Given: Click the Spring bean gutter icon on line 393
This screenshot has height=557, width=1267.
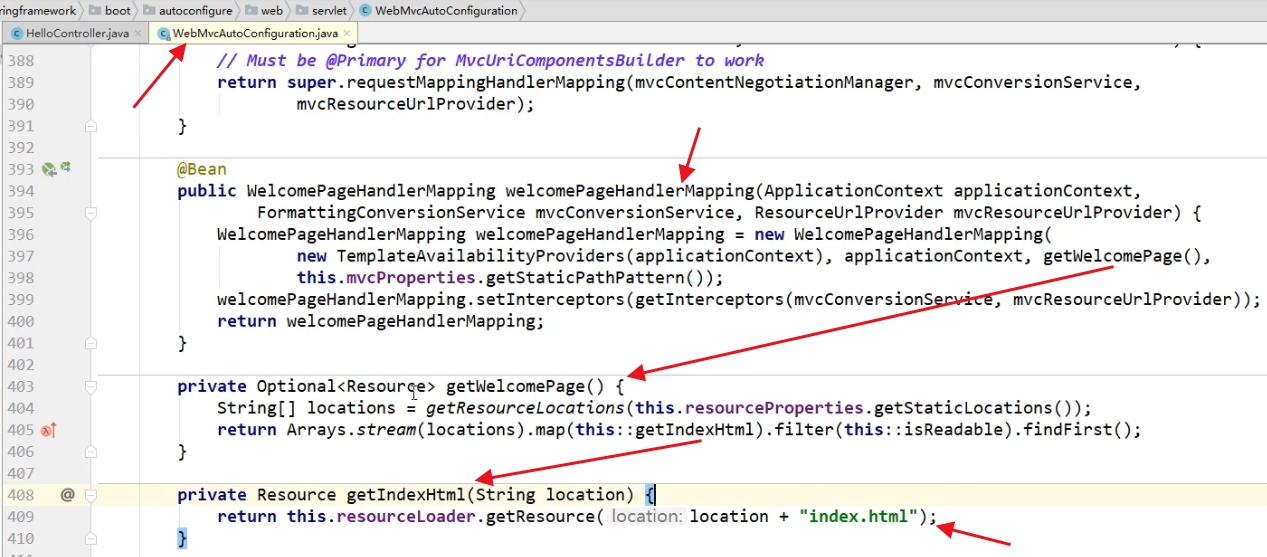Looking at the screenshot, I should tap(47, 169).
